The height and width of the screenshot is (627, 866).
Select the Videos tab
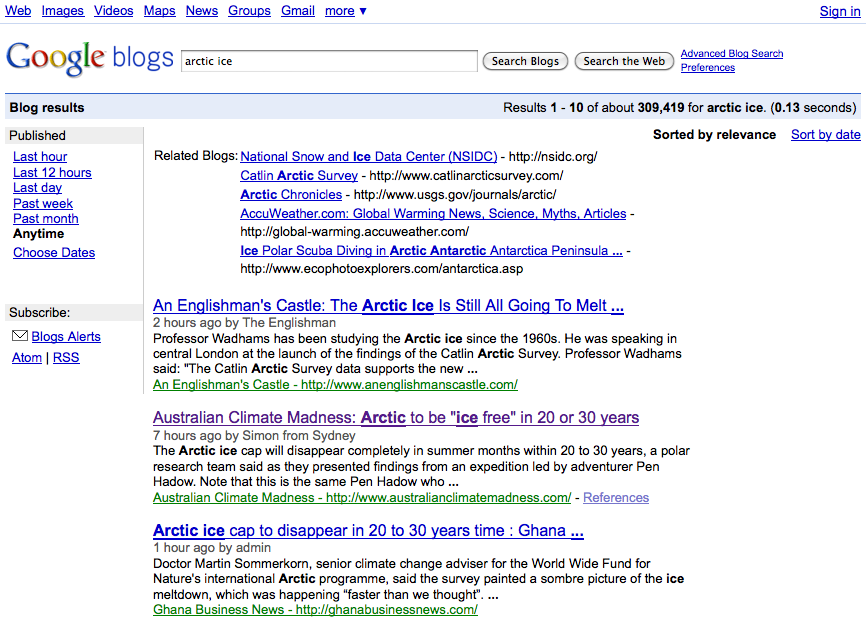point(113,11)
